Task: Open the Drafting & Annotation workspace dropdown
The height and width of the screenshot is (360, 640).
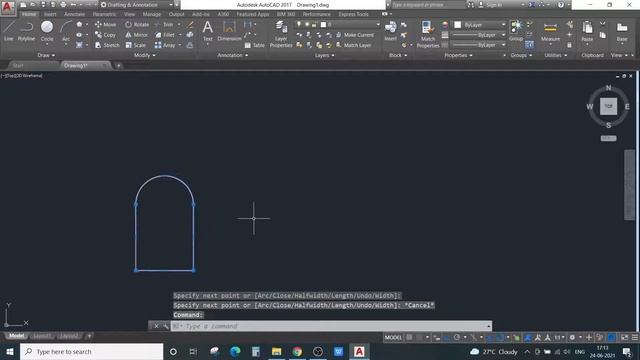Action: pyautogui.click(x=137, y=5)
